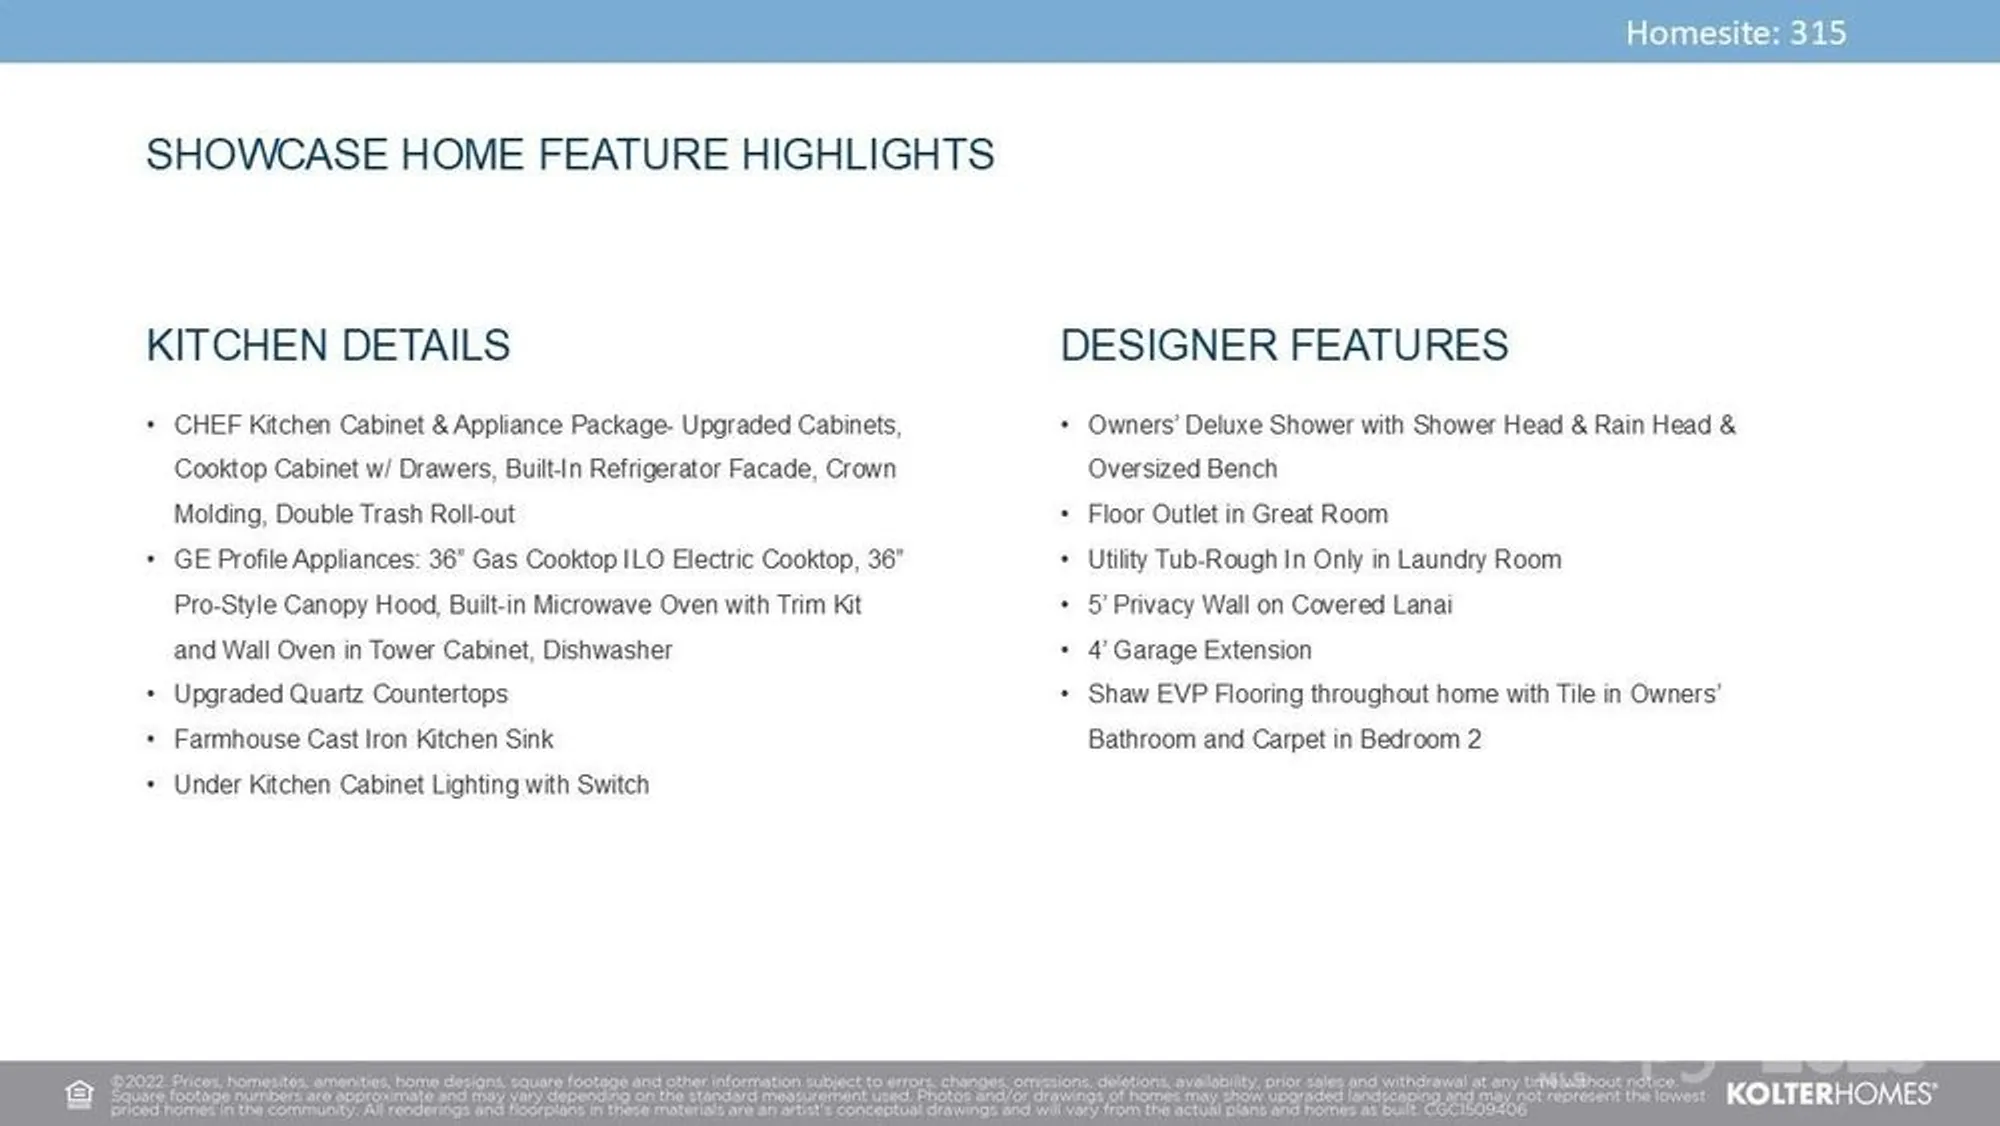Click Utility Tub-Rough In Only line

tap(1324, 560)
